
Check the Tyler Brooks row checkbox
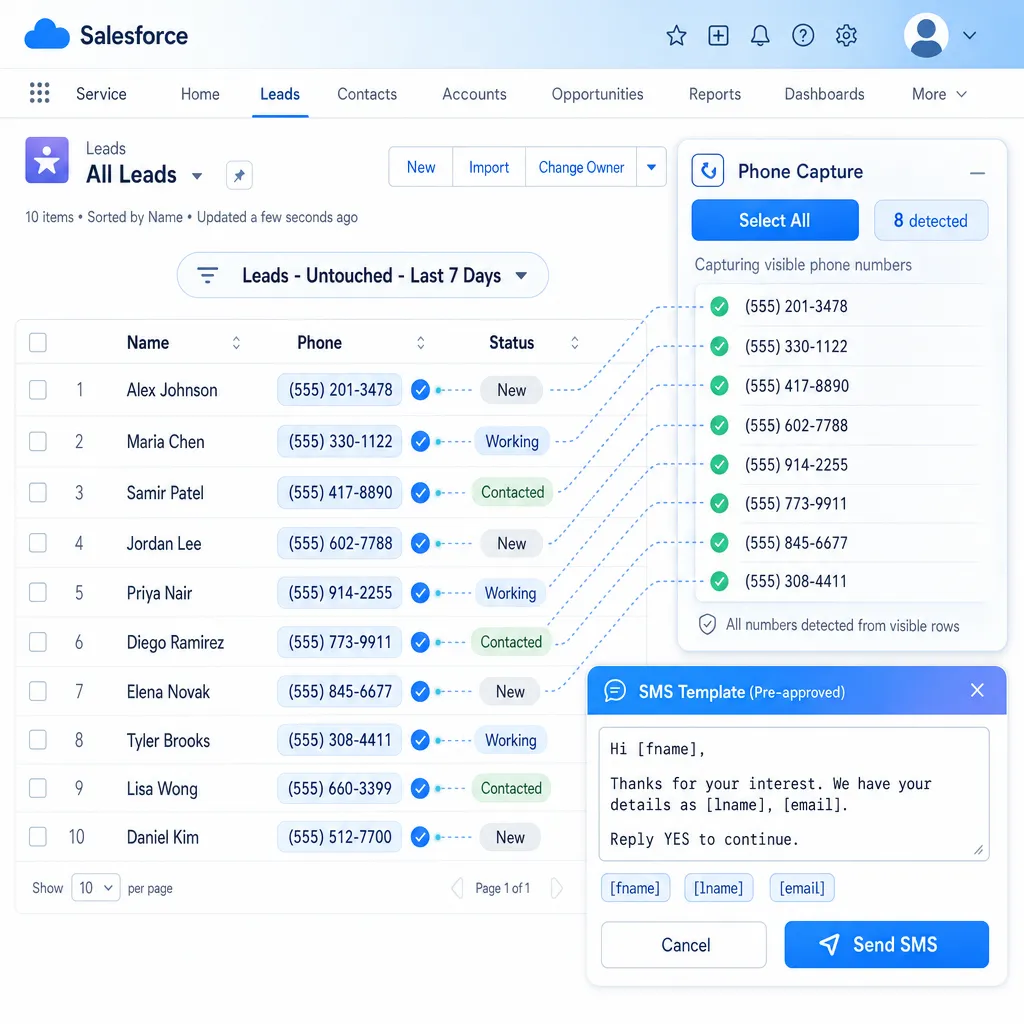38,740
